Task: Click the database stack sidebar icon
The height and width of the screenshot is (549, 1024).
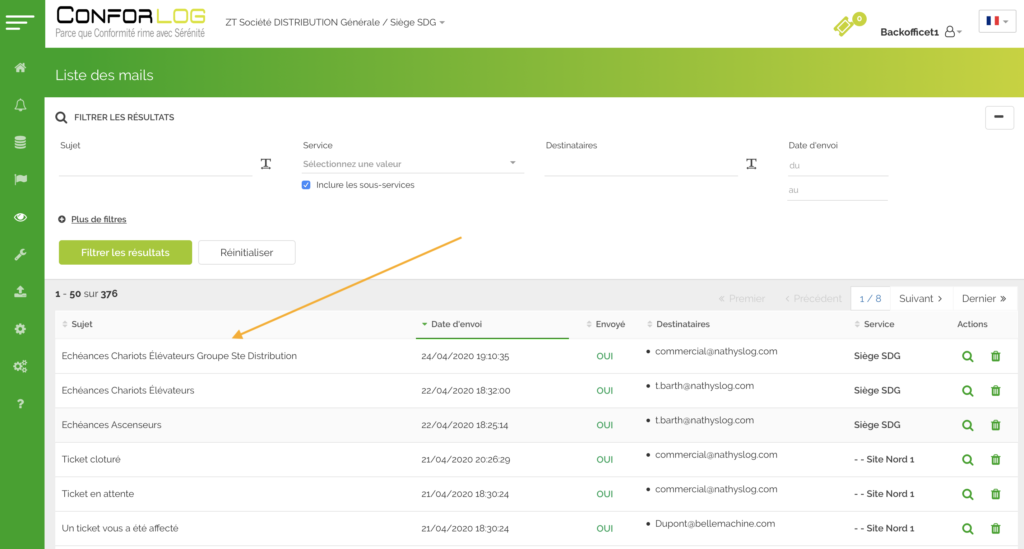Action: coord(20,142)
